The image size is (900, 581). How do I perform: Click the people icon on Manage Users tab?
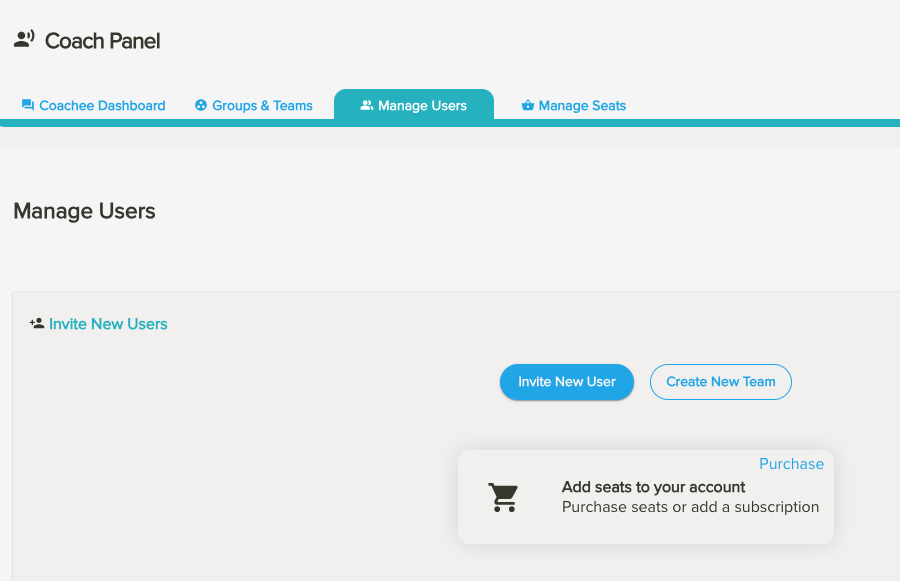[x=367, y=105]
